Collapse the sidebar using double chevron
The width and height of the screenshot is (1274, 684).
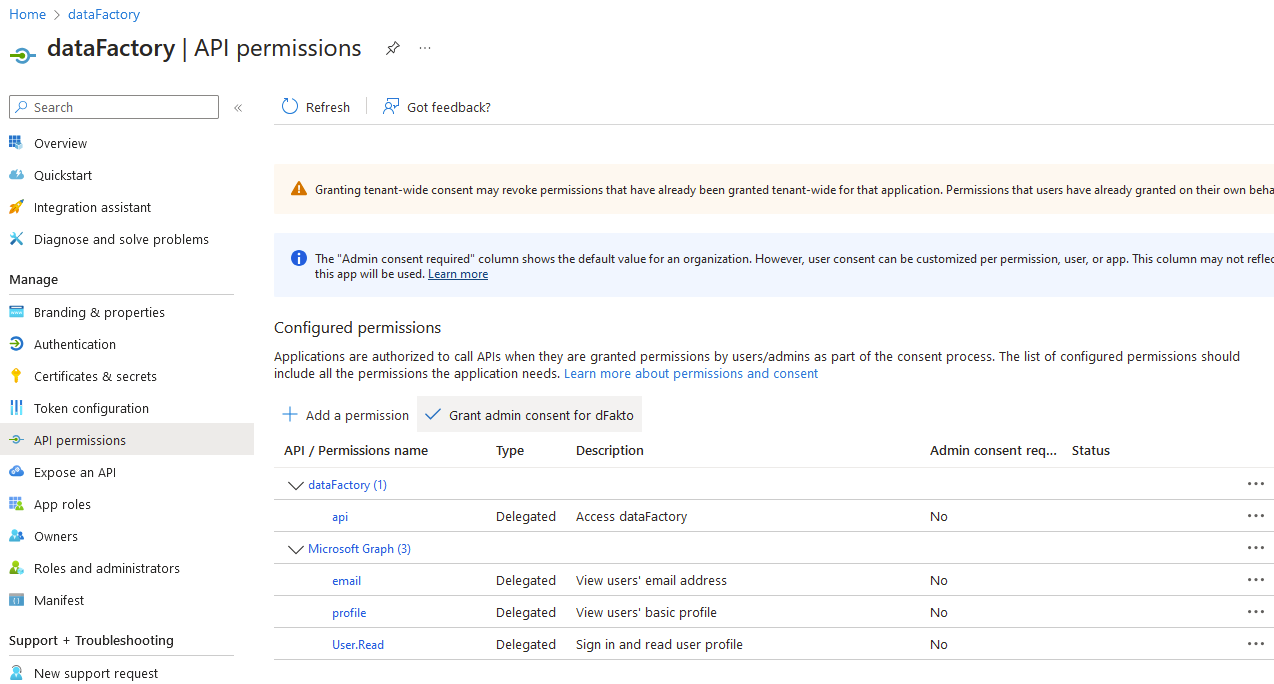[238, 108]
